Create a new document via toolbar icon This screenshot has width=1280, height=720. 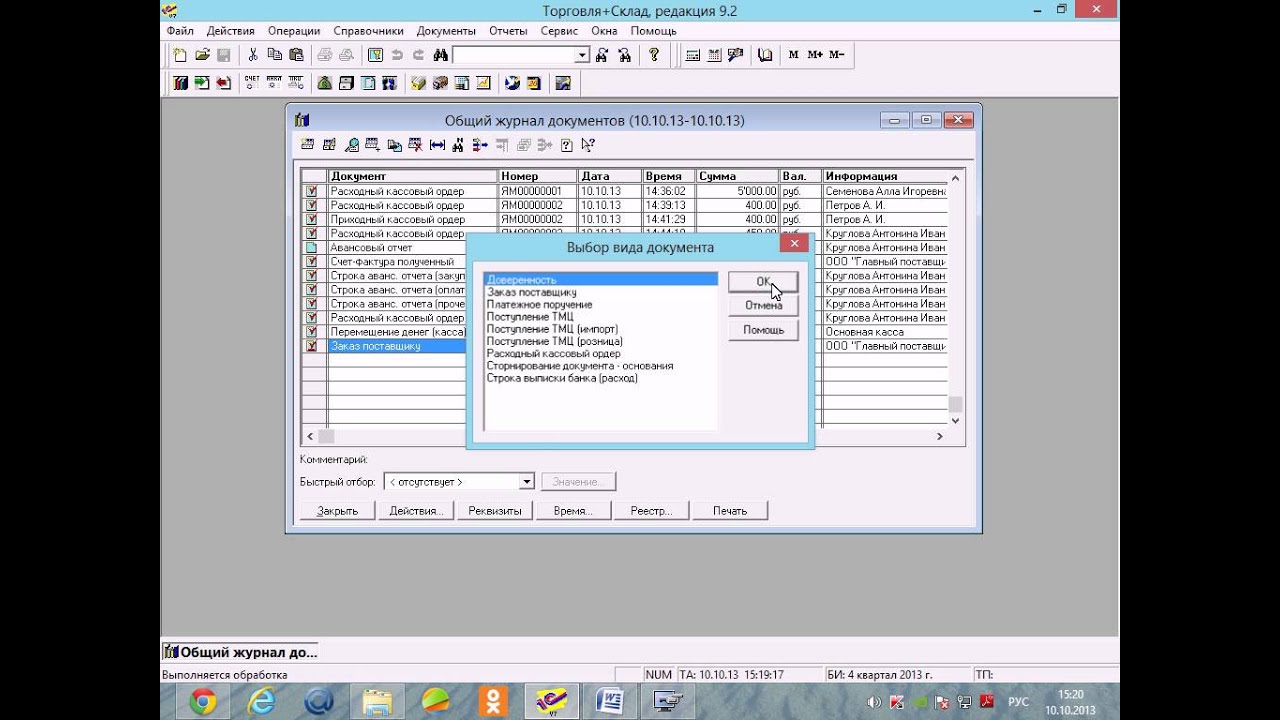(181, 55)
